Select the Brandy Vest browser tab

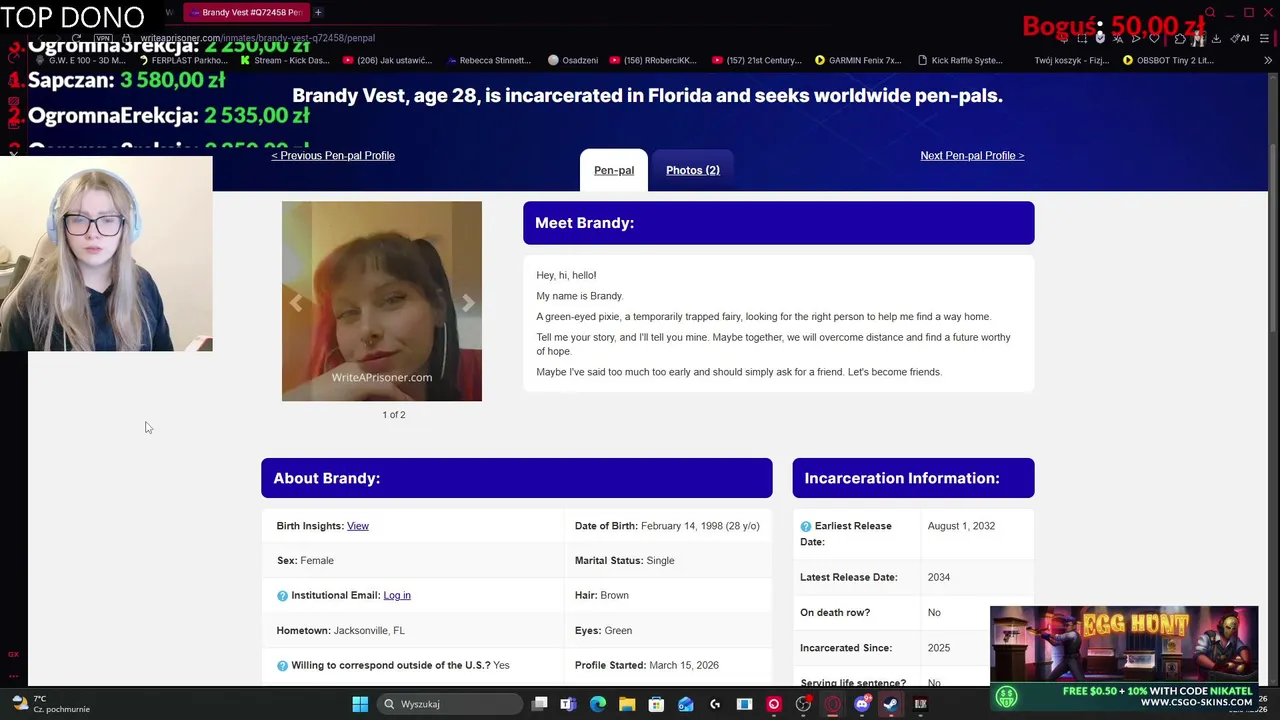pos(245,12)
